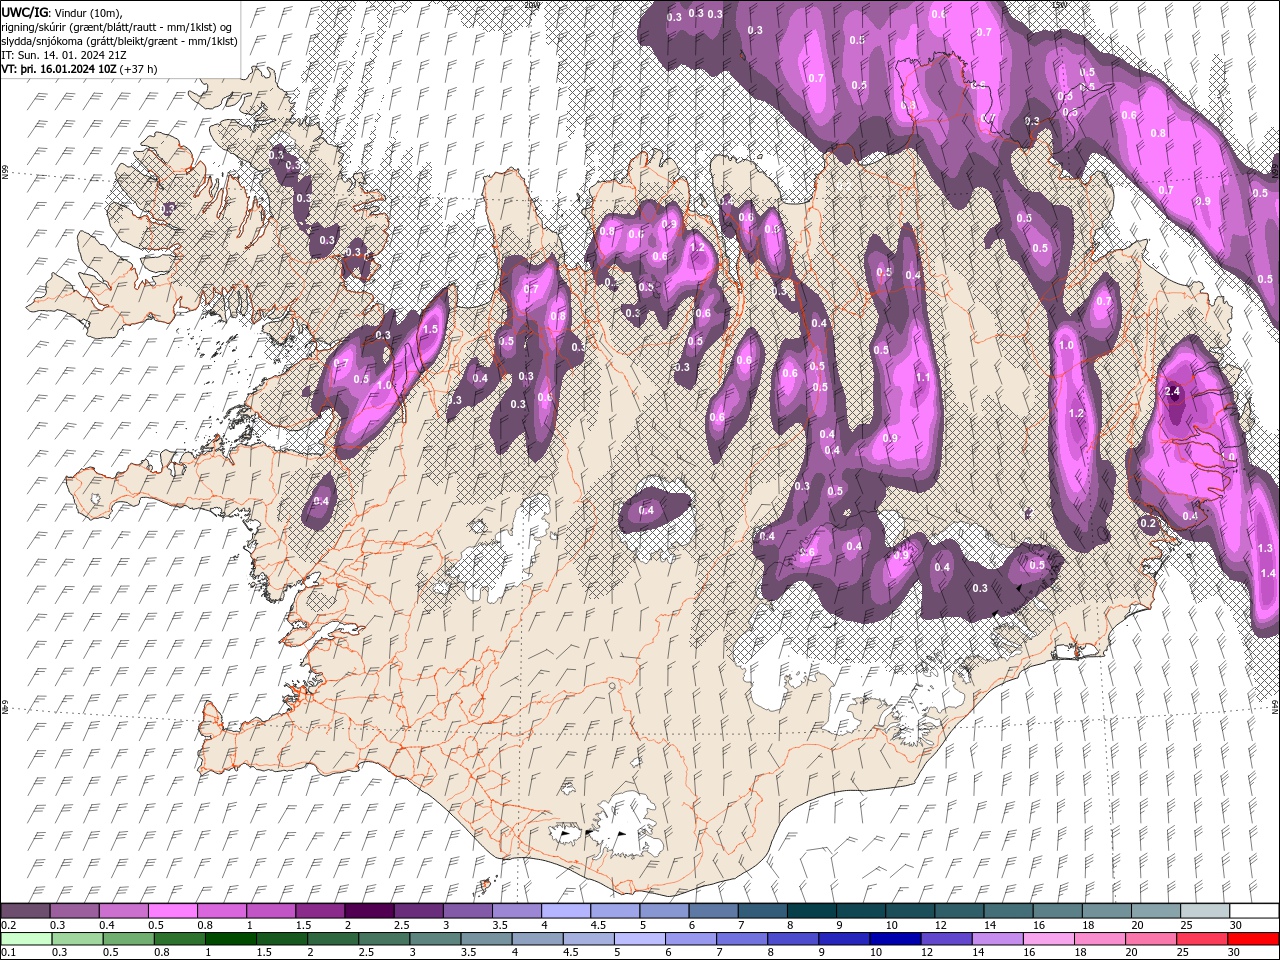This screenshot has height=960, width=1280.
Task: Select the 1.5 snowfall value on the map
Action: pos(431,329)
